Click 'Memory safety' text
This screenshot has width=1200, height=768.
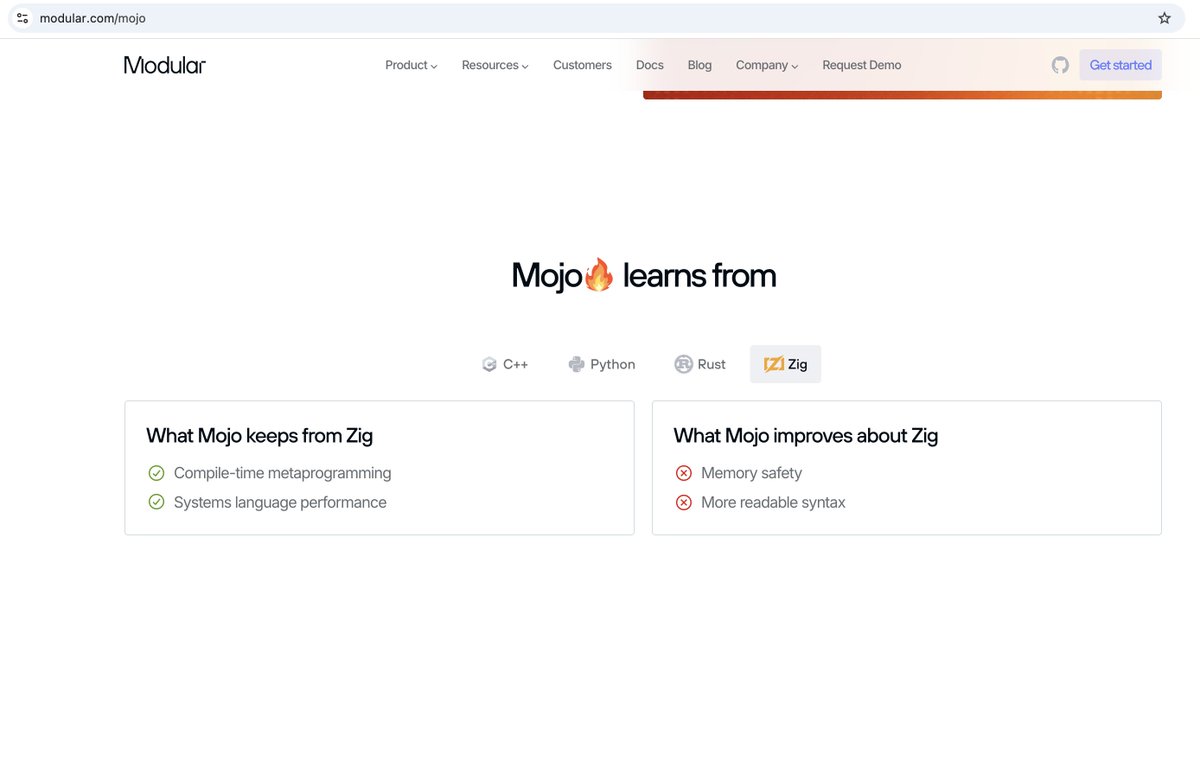751,473
